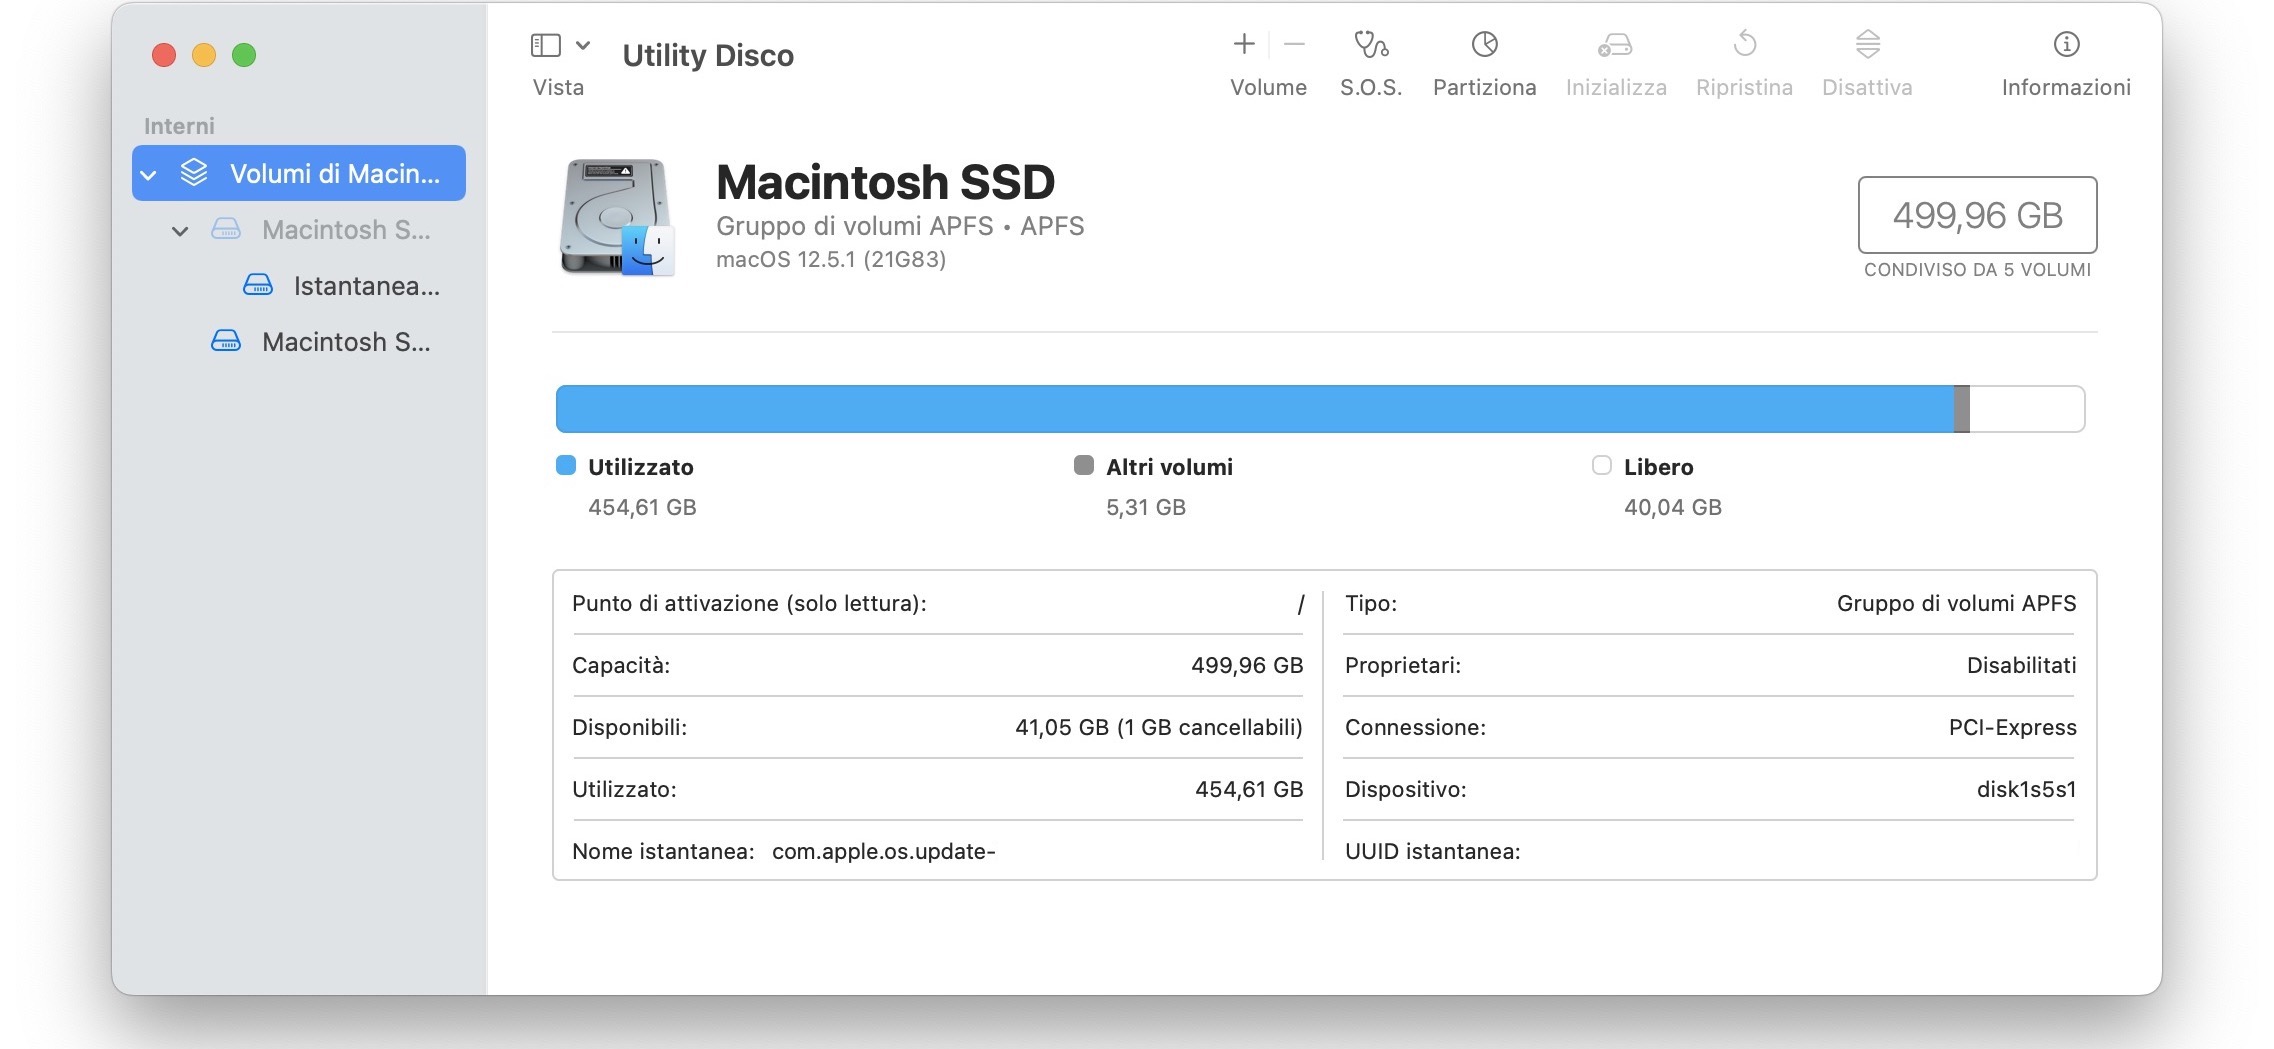Click the Informazioni info icon
This screenshot has width=2274, height=1049.
2066,45
